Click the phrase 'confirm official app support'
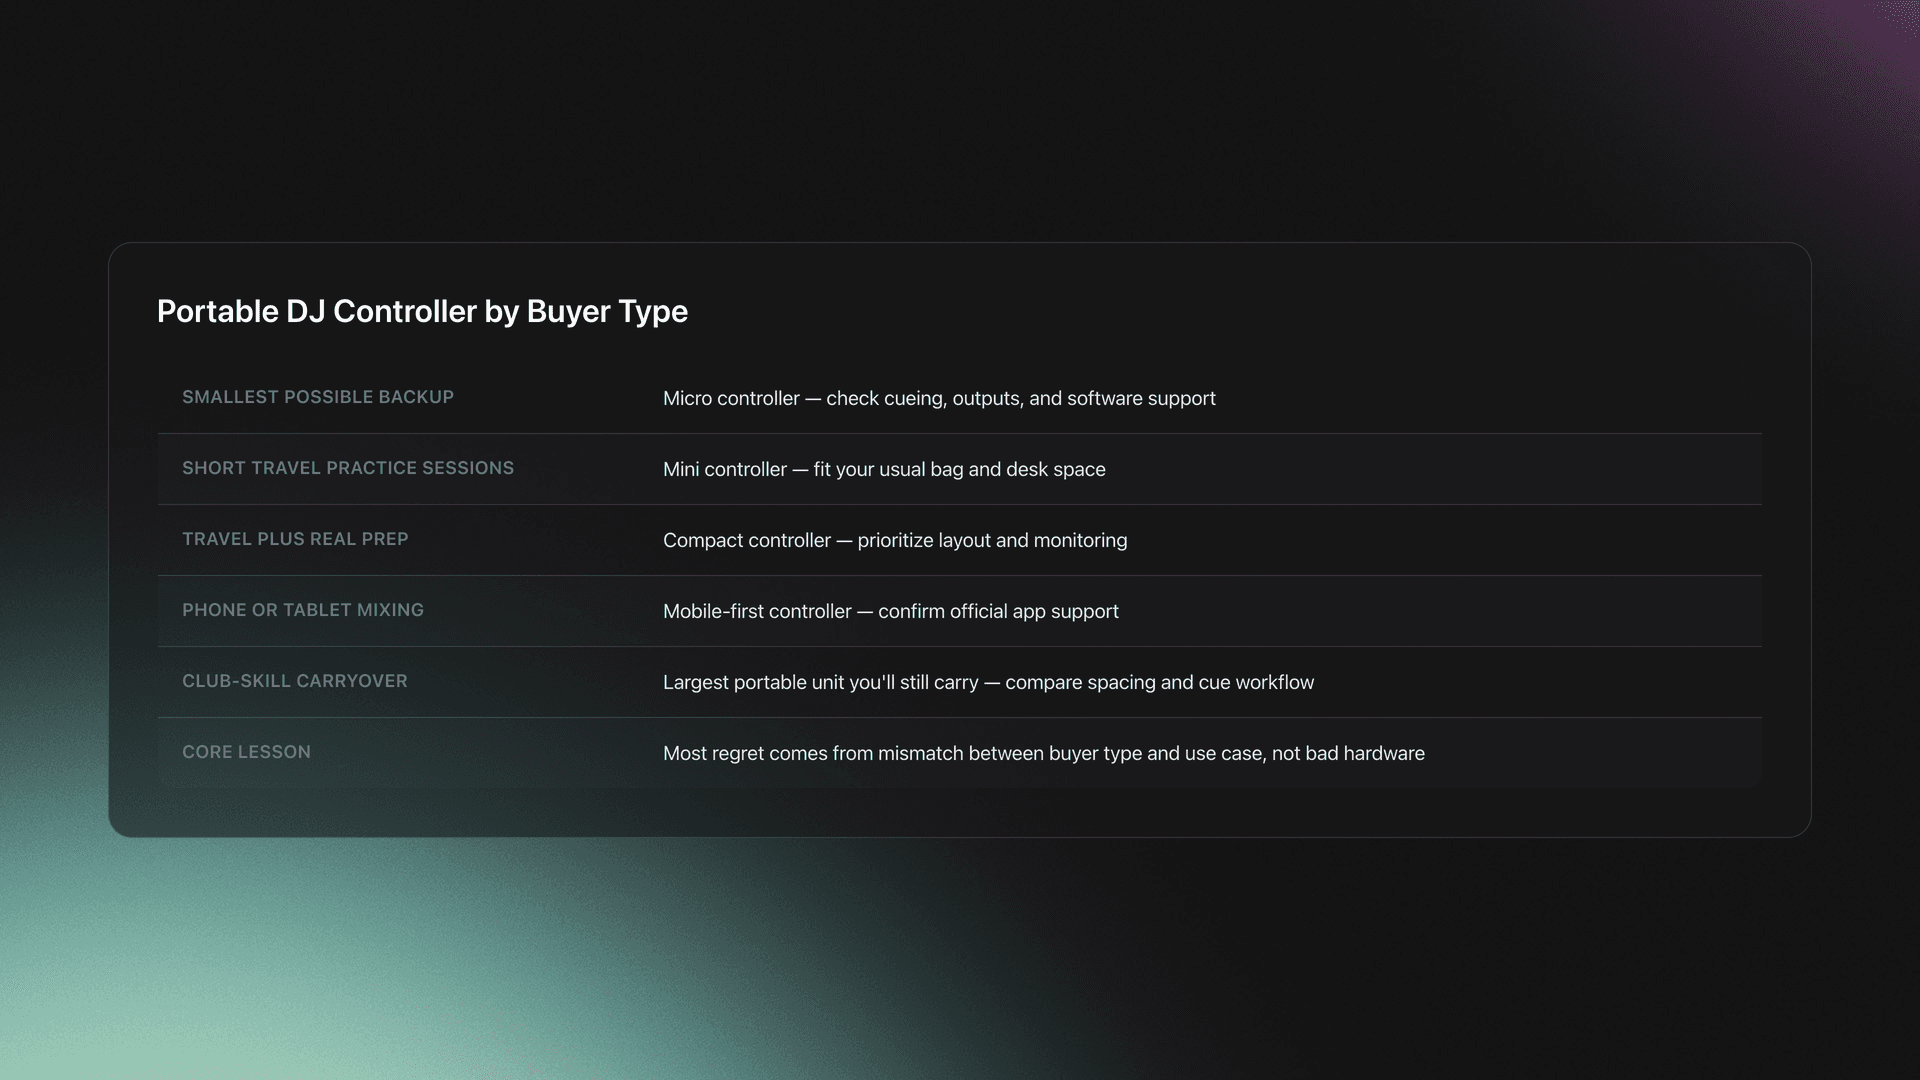This screenshot has width=1920, height=1080. (x=999, y=611)
